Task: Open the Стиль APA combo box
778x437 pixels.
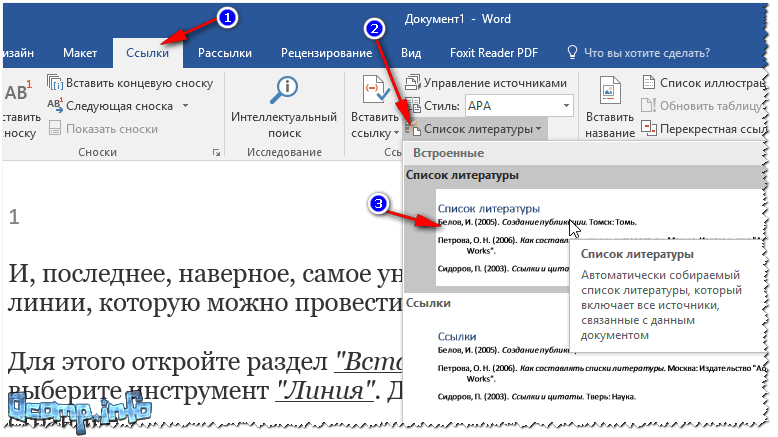Action: click(x=519, y=106)
